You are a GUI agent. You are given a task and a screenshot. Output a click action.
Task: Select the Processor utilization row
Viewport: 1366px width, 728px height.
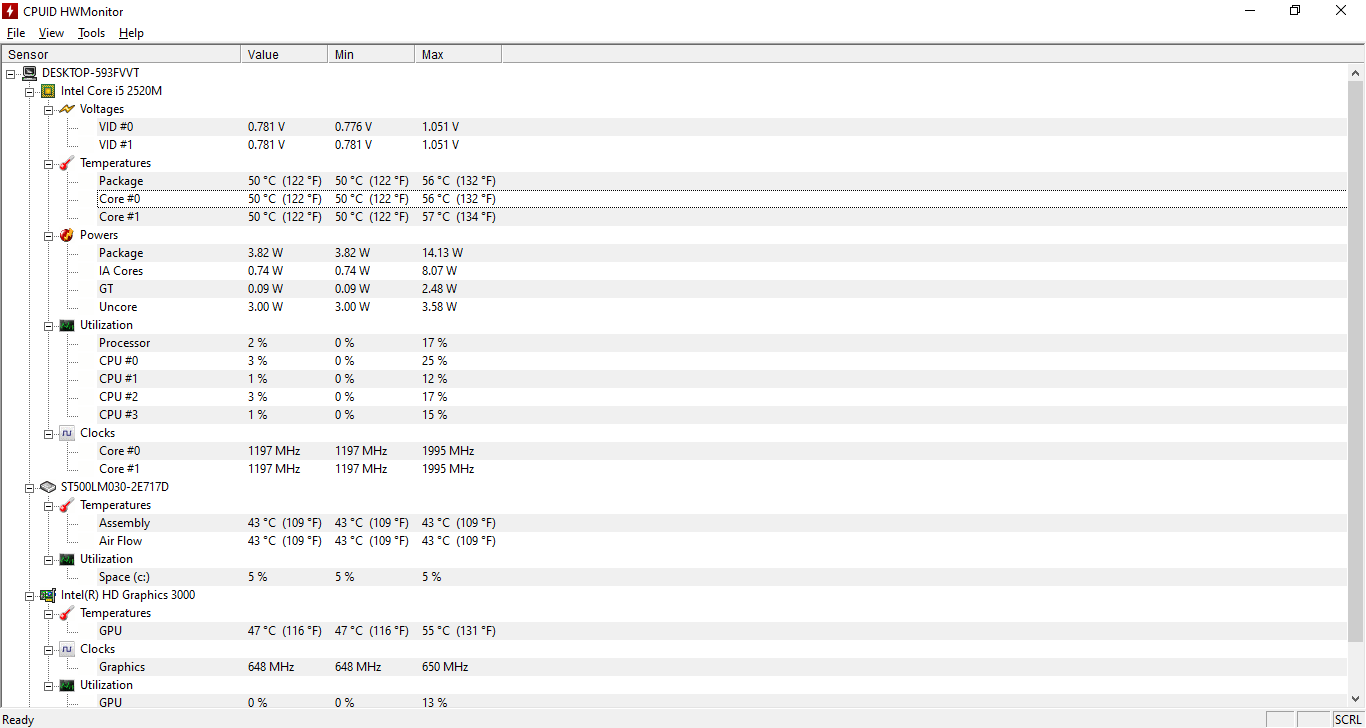[x=721, y=343]
